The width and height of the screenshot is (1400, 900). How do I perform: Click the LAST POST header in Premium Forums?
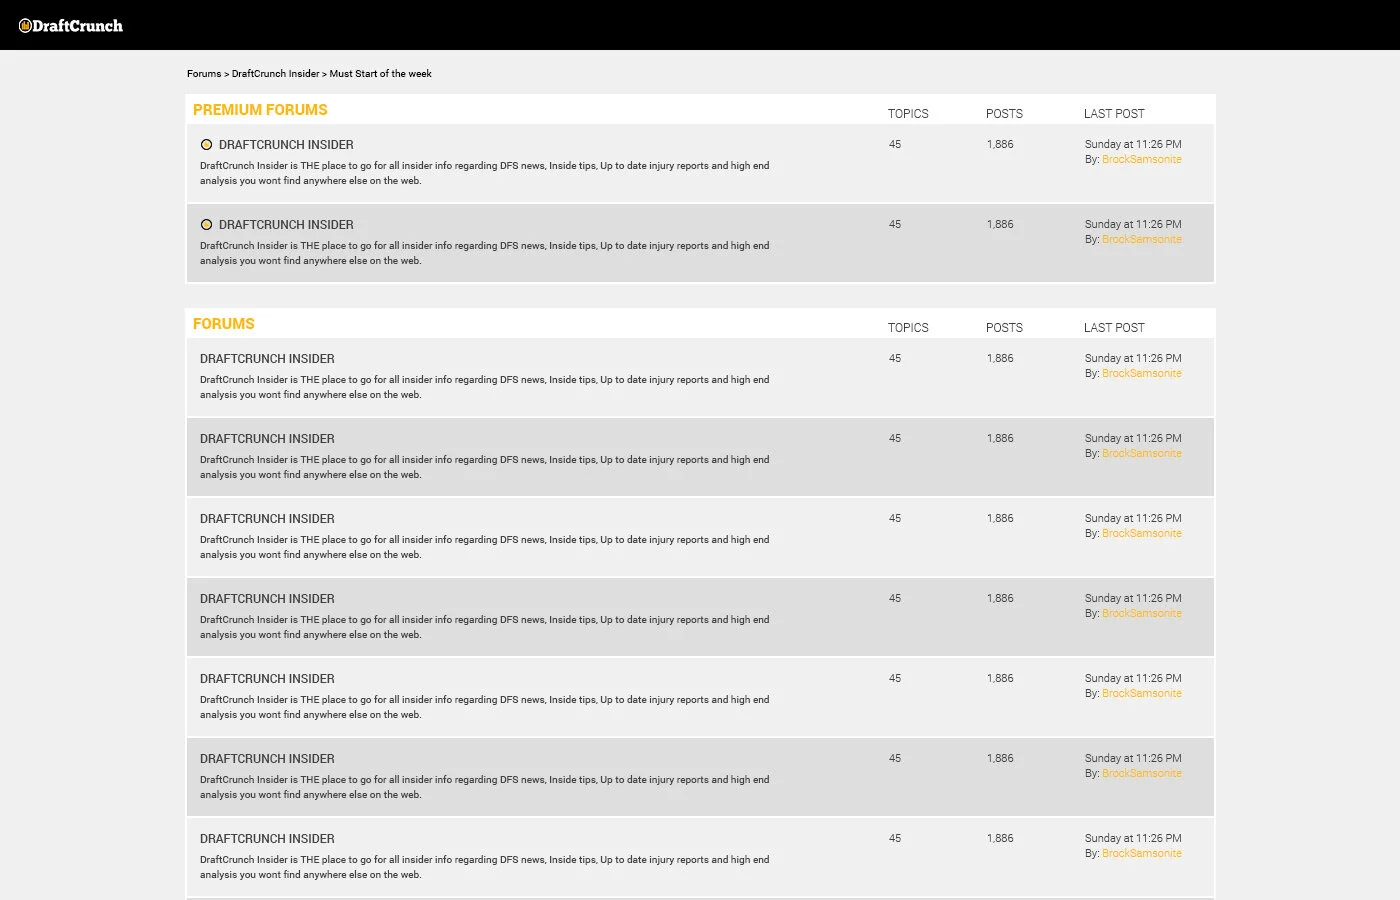[1114, 114]
